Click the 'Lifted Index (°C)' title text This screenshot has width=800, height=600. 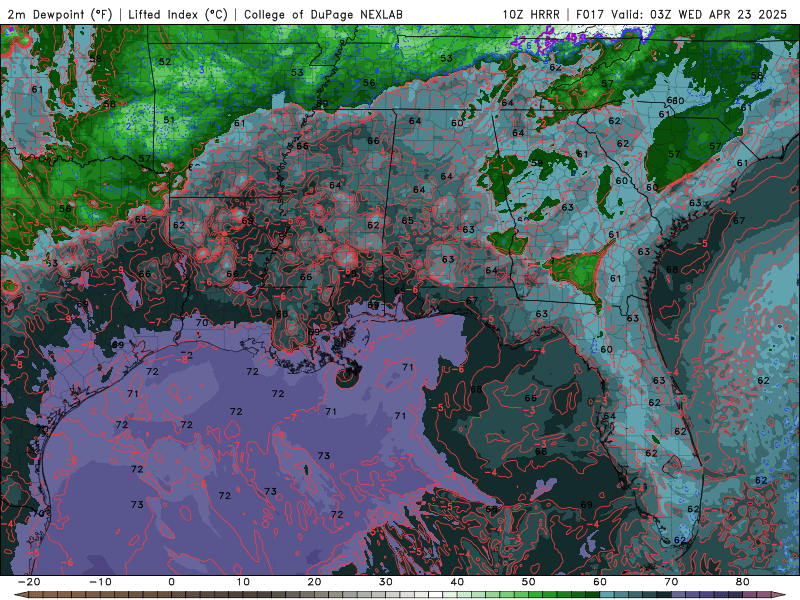point(178,14)
